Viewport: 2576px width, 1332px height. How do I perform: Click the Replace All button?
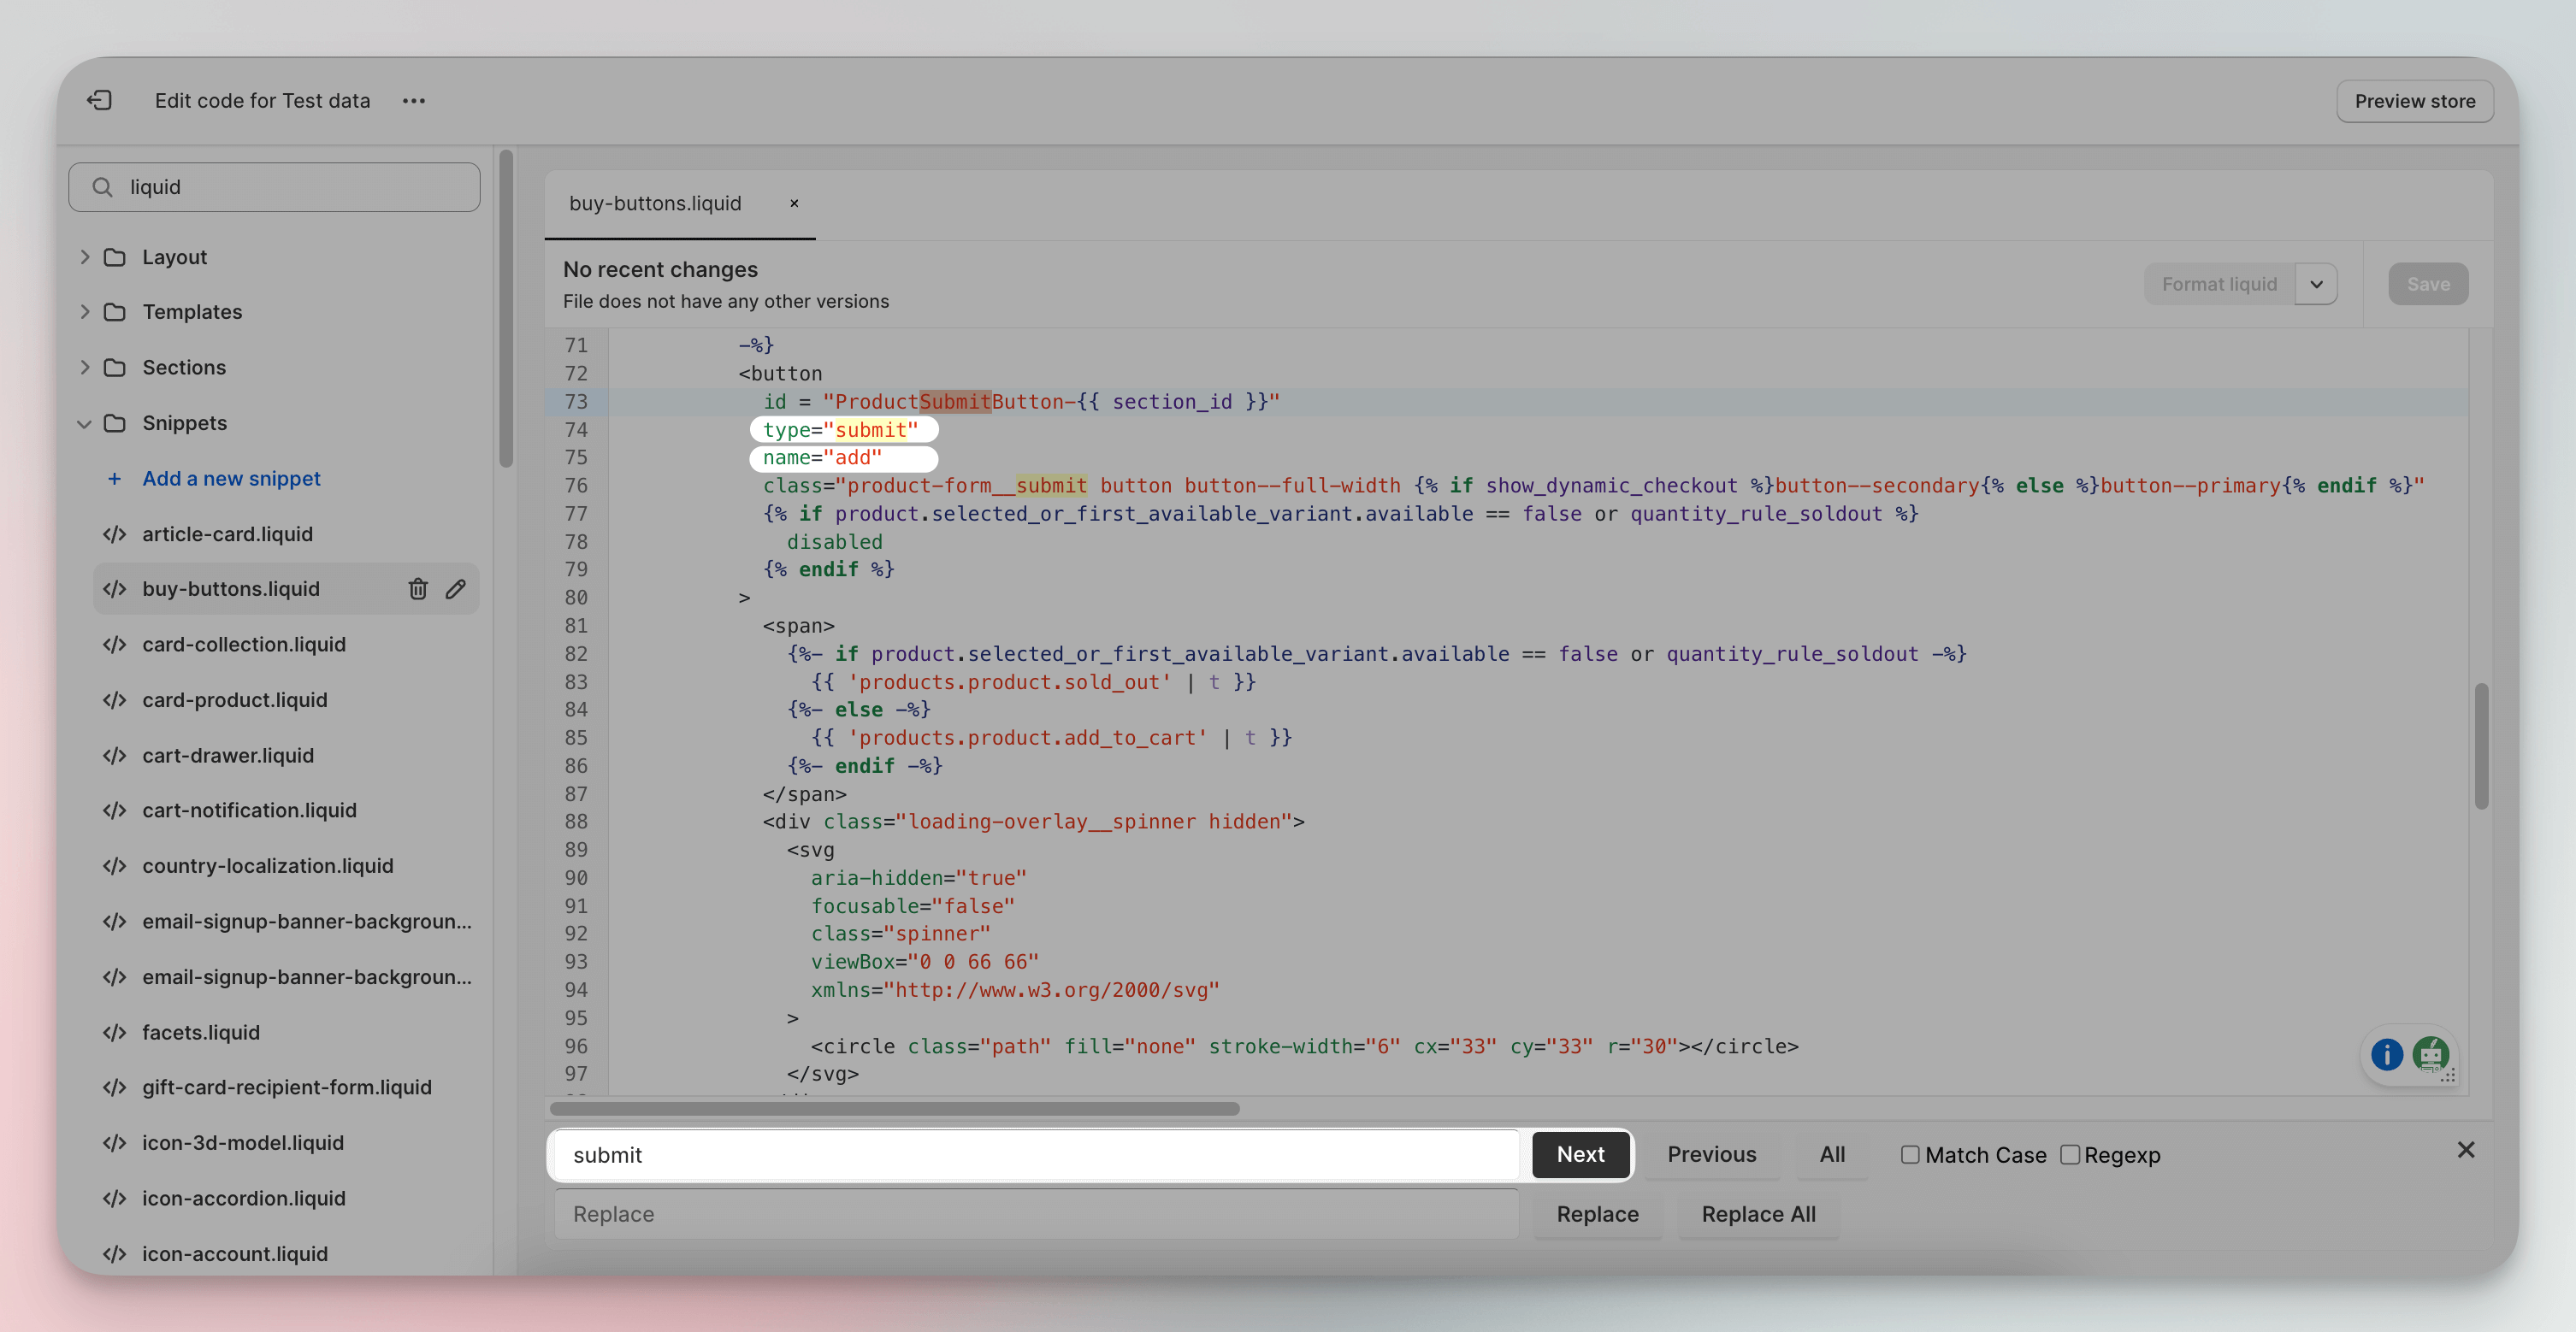1758,1213
